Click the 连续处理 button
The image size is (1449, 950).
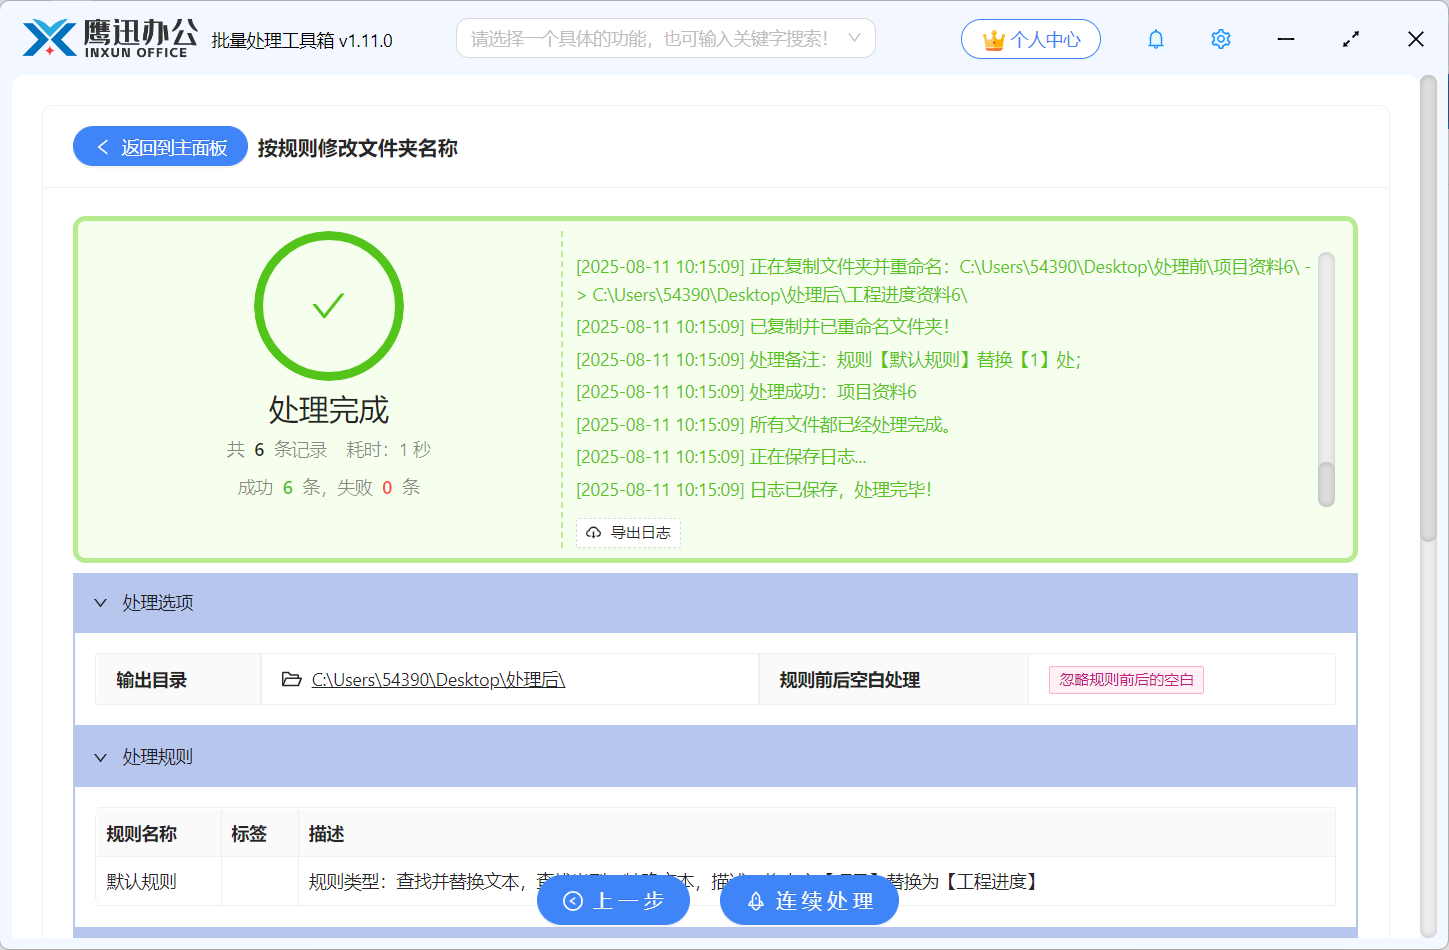coord(810,901)
